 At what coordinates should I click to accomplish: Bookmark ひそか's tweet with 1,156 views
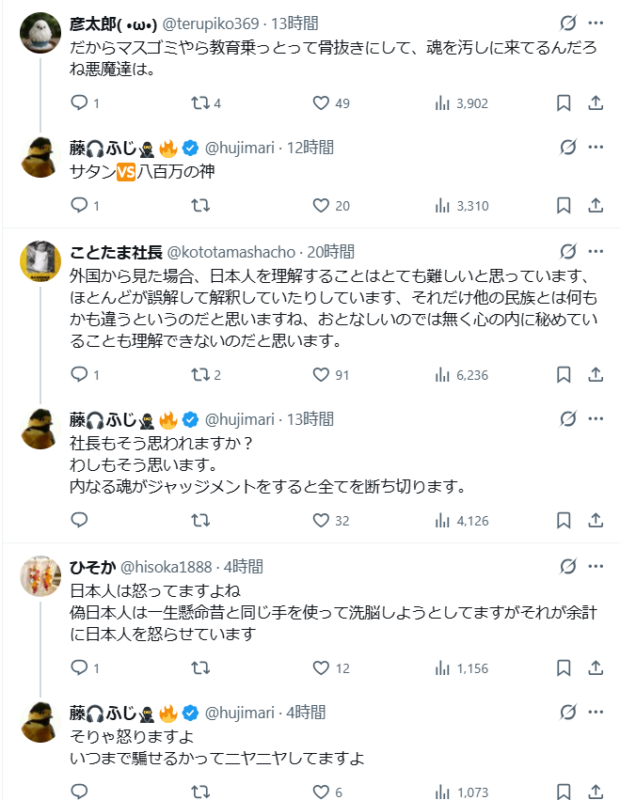564,667
